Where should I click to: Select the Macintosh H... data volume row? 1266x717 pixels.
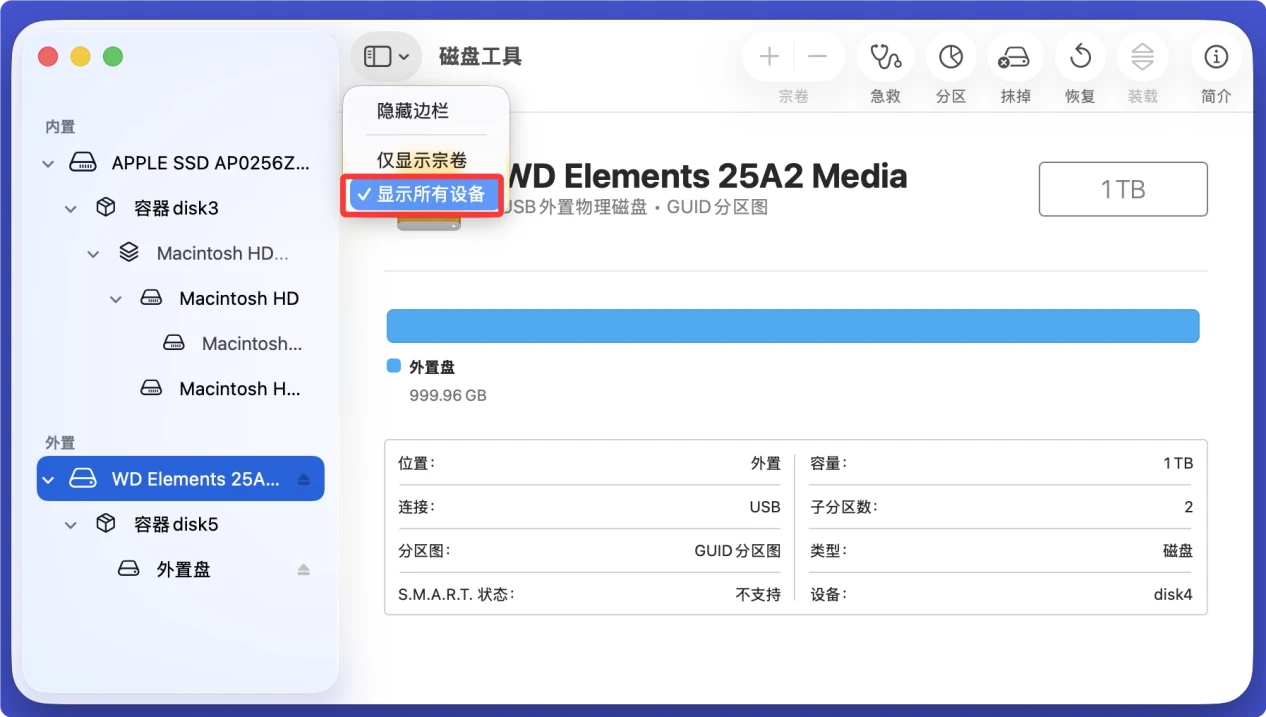point(181,388)
